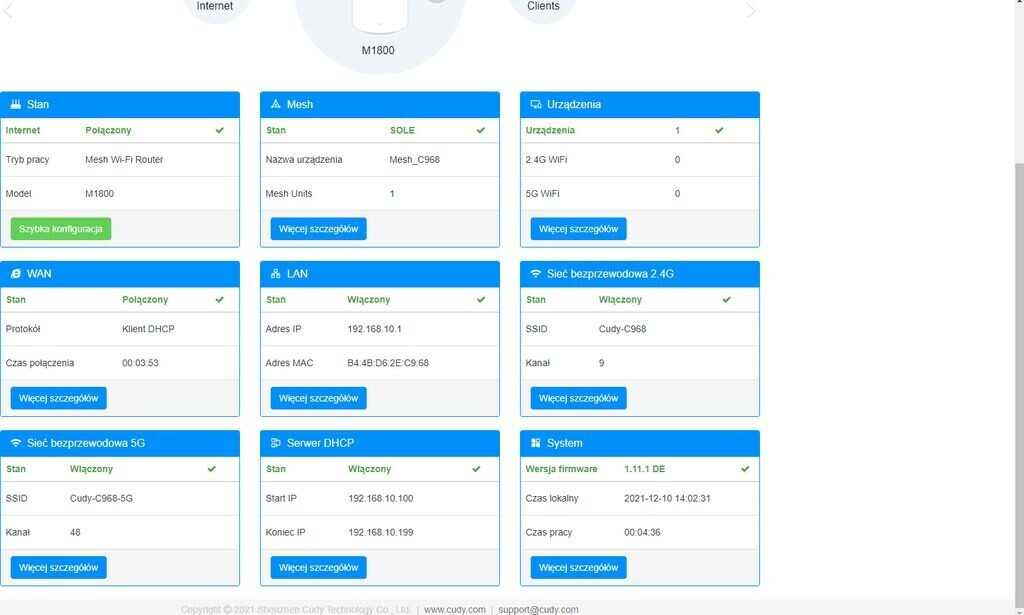The image size is (1024, 615).
Task: Click the right carousel arrow near Clients
Action: (x=751, y=10)
